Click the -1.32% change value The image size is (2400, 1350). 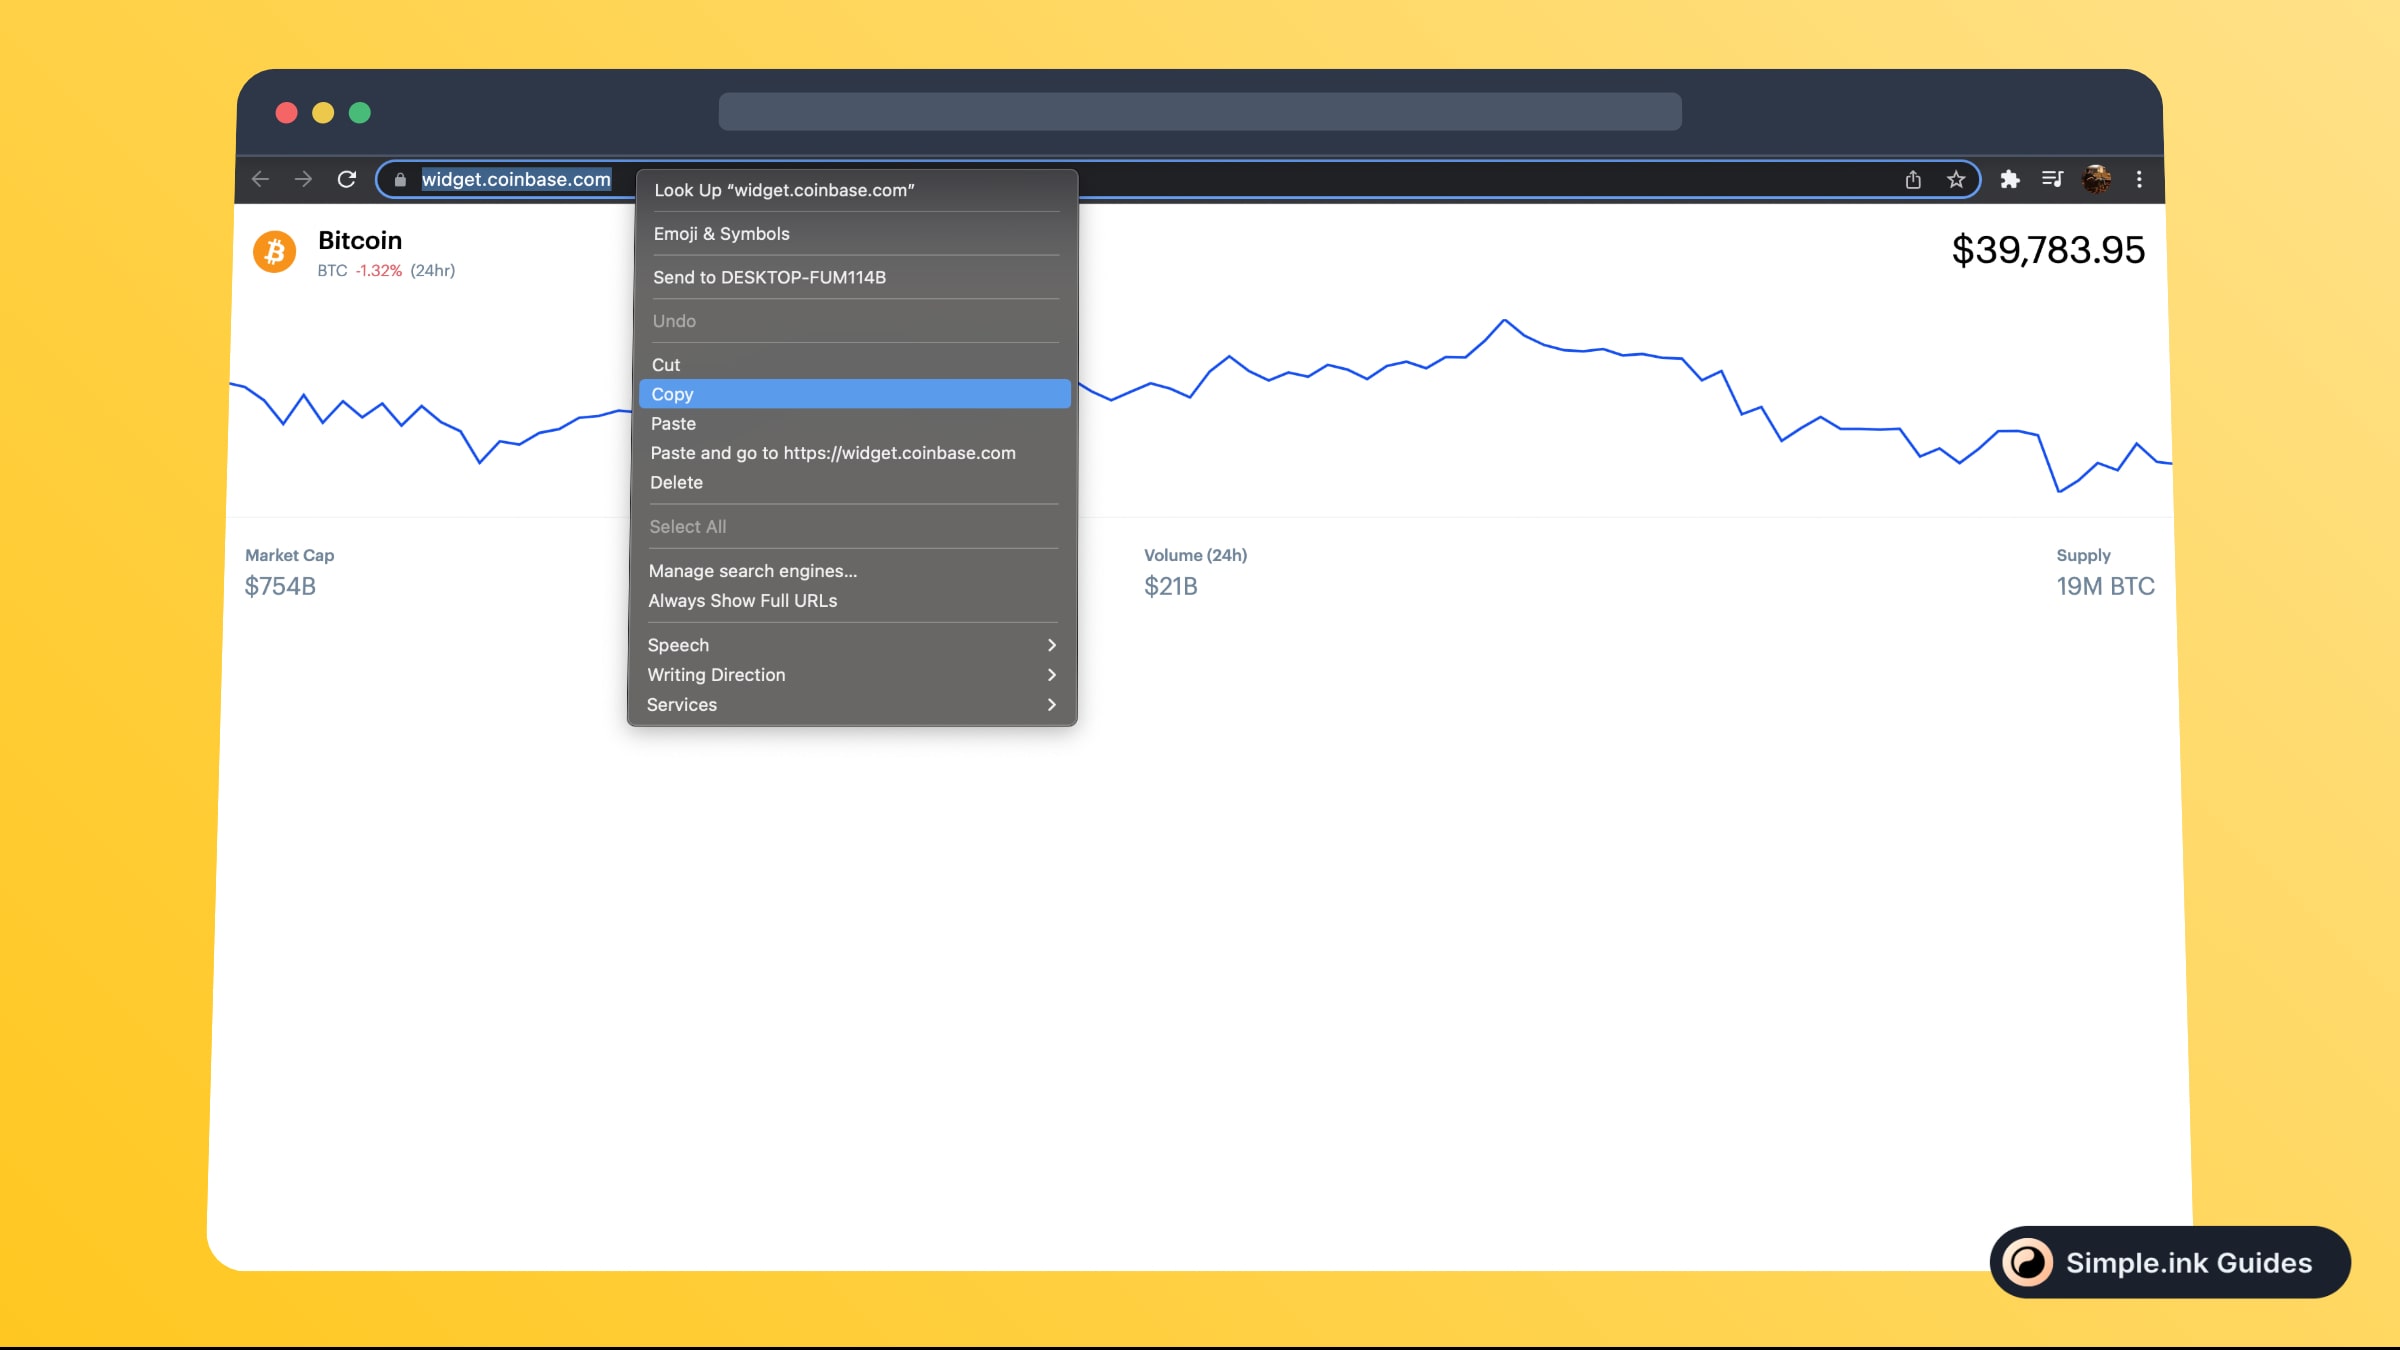click(x=379, y=270)
